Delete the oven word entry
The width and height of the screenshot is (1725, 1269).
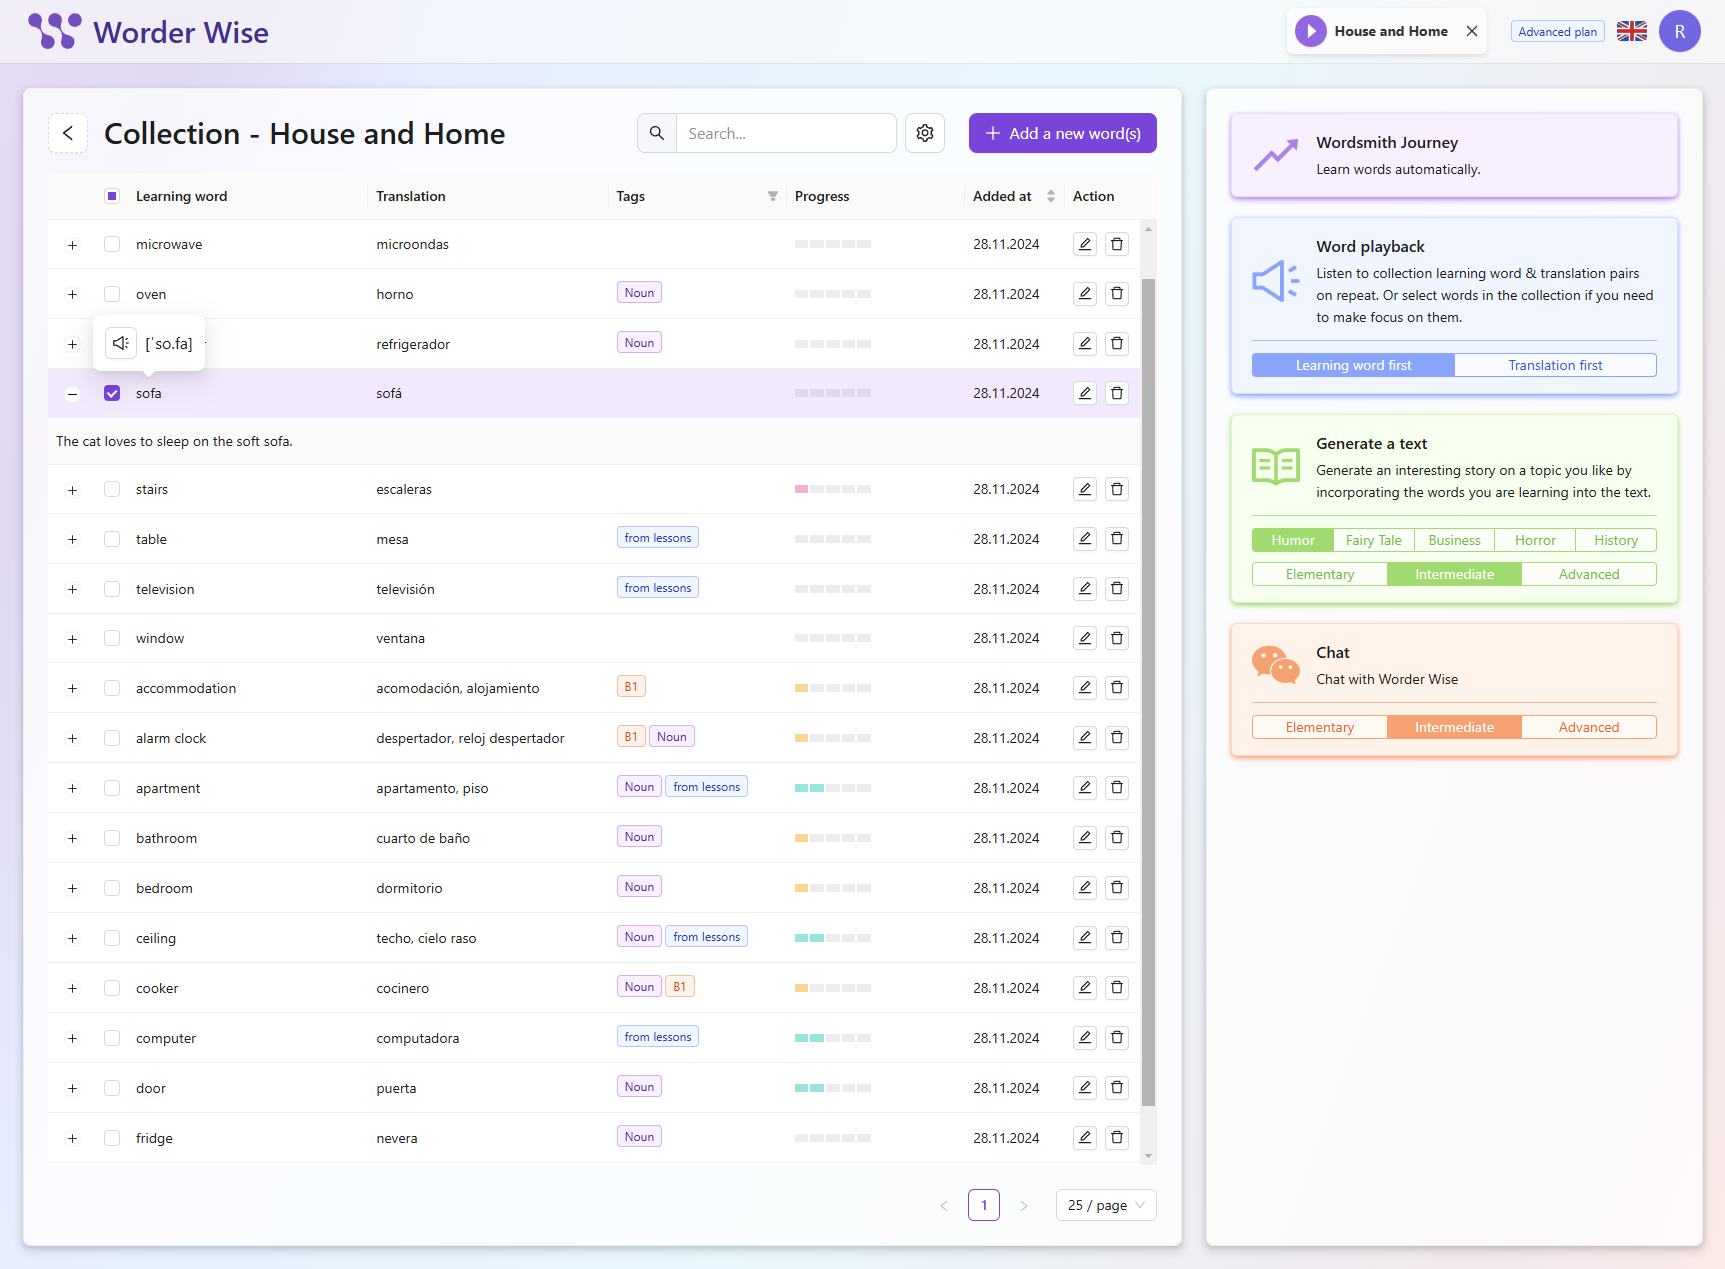click(x=1117, y=294)
